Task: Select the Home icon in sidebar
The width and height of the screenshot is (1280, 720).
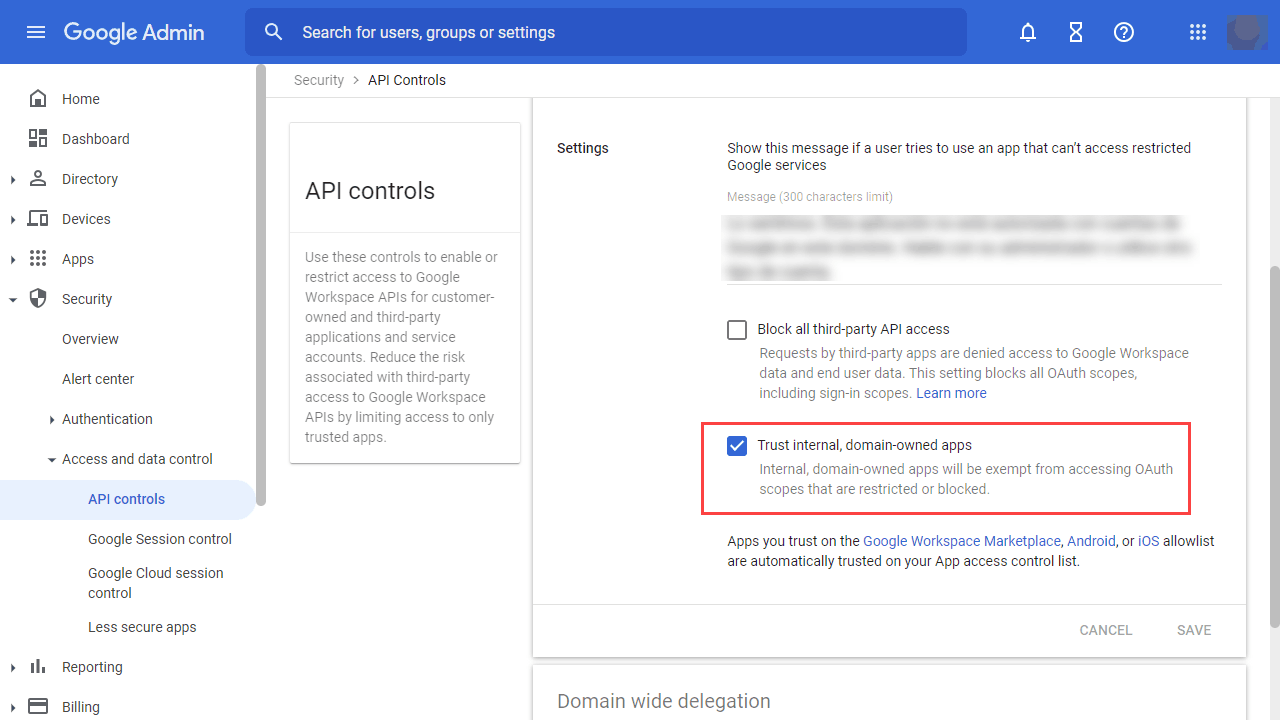Action: coord(37,98)
